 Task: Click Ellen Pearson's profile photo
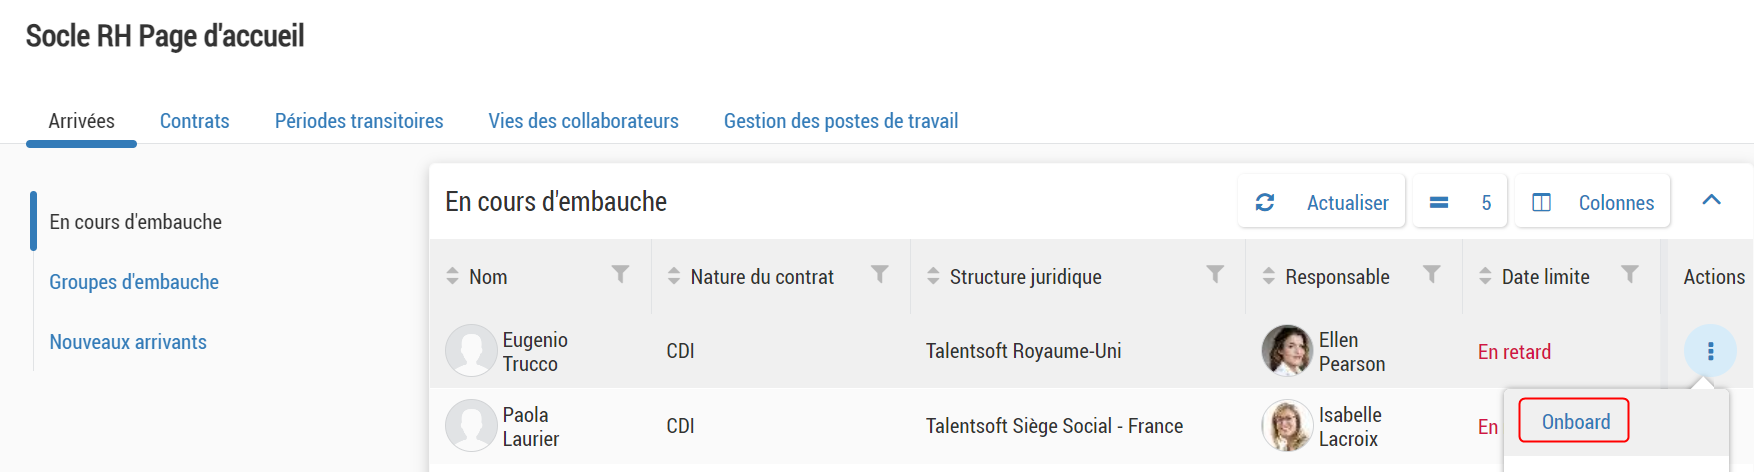[1287, 350]
